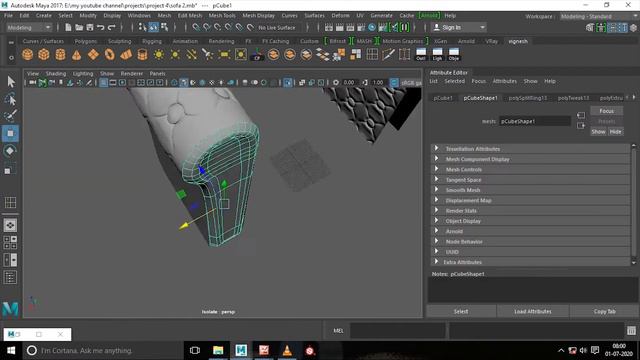Viewport: 640px width, 360px height.
Task: Create a polygon pipe from the shelf
Action: tap(142, 54)
